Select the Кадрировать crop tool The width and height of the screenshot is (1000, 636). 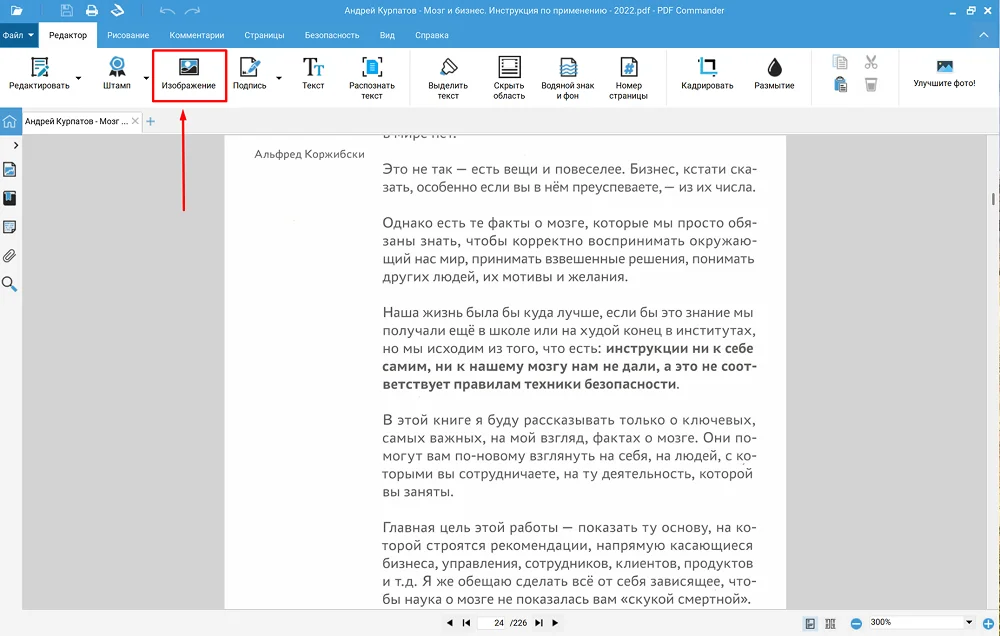pyautogui.click(x=707, y=73)
